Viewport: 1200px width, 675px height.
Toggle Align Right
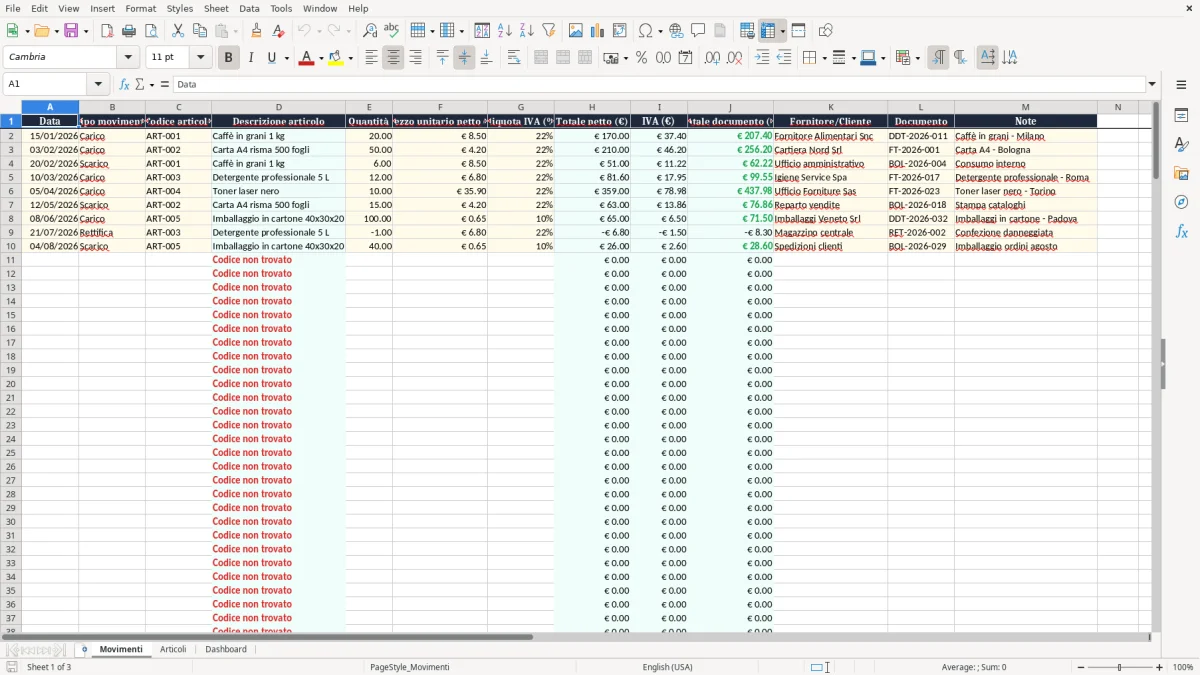(415, 58)
